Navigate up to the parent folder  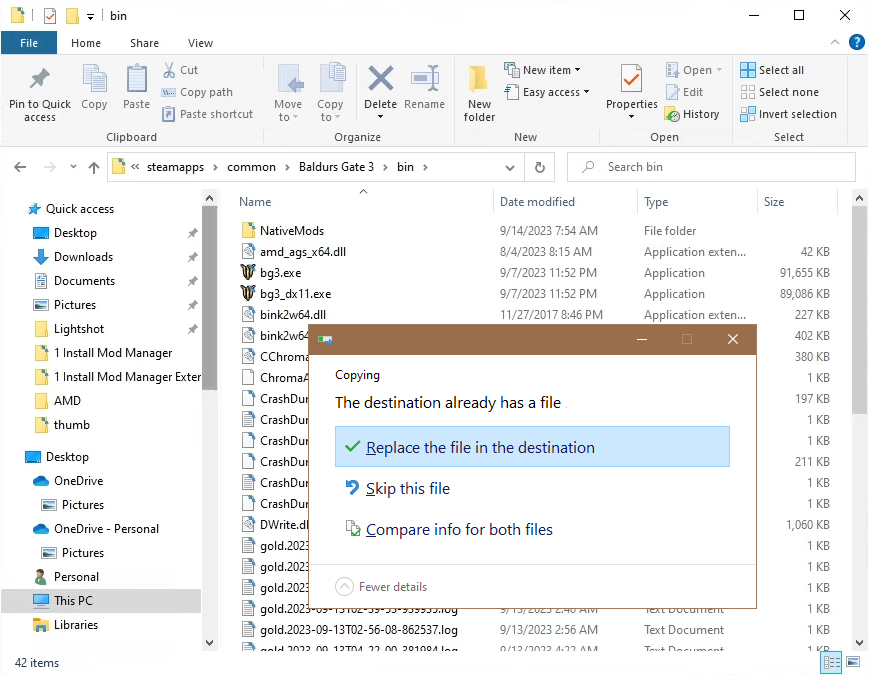pos(93,167)
